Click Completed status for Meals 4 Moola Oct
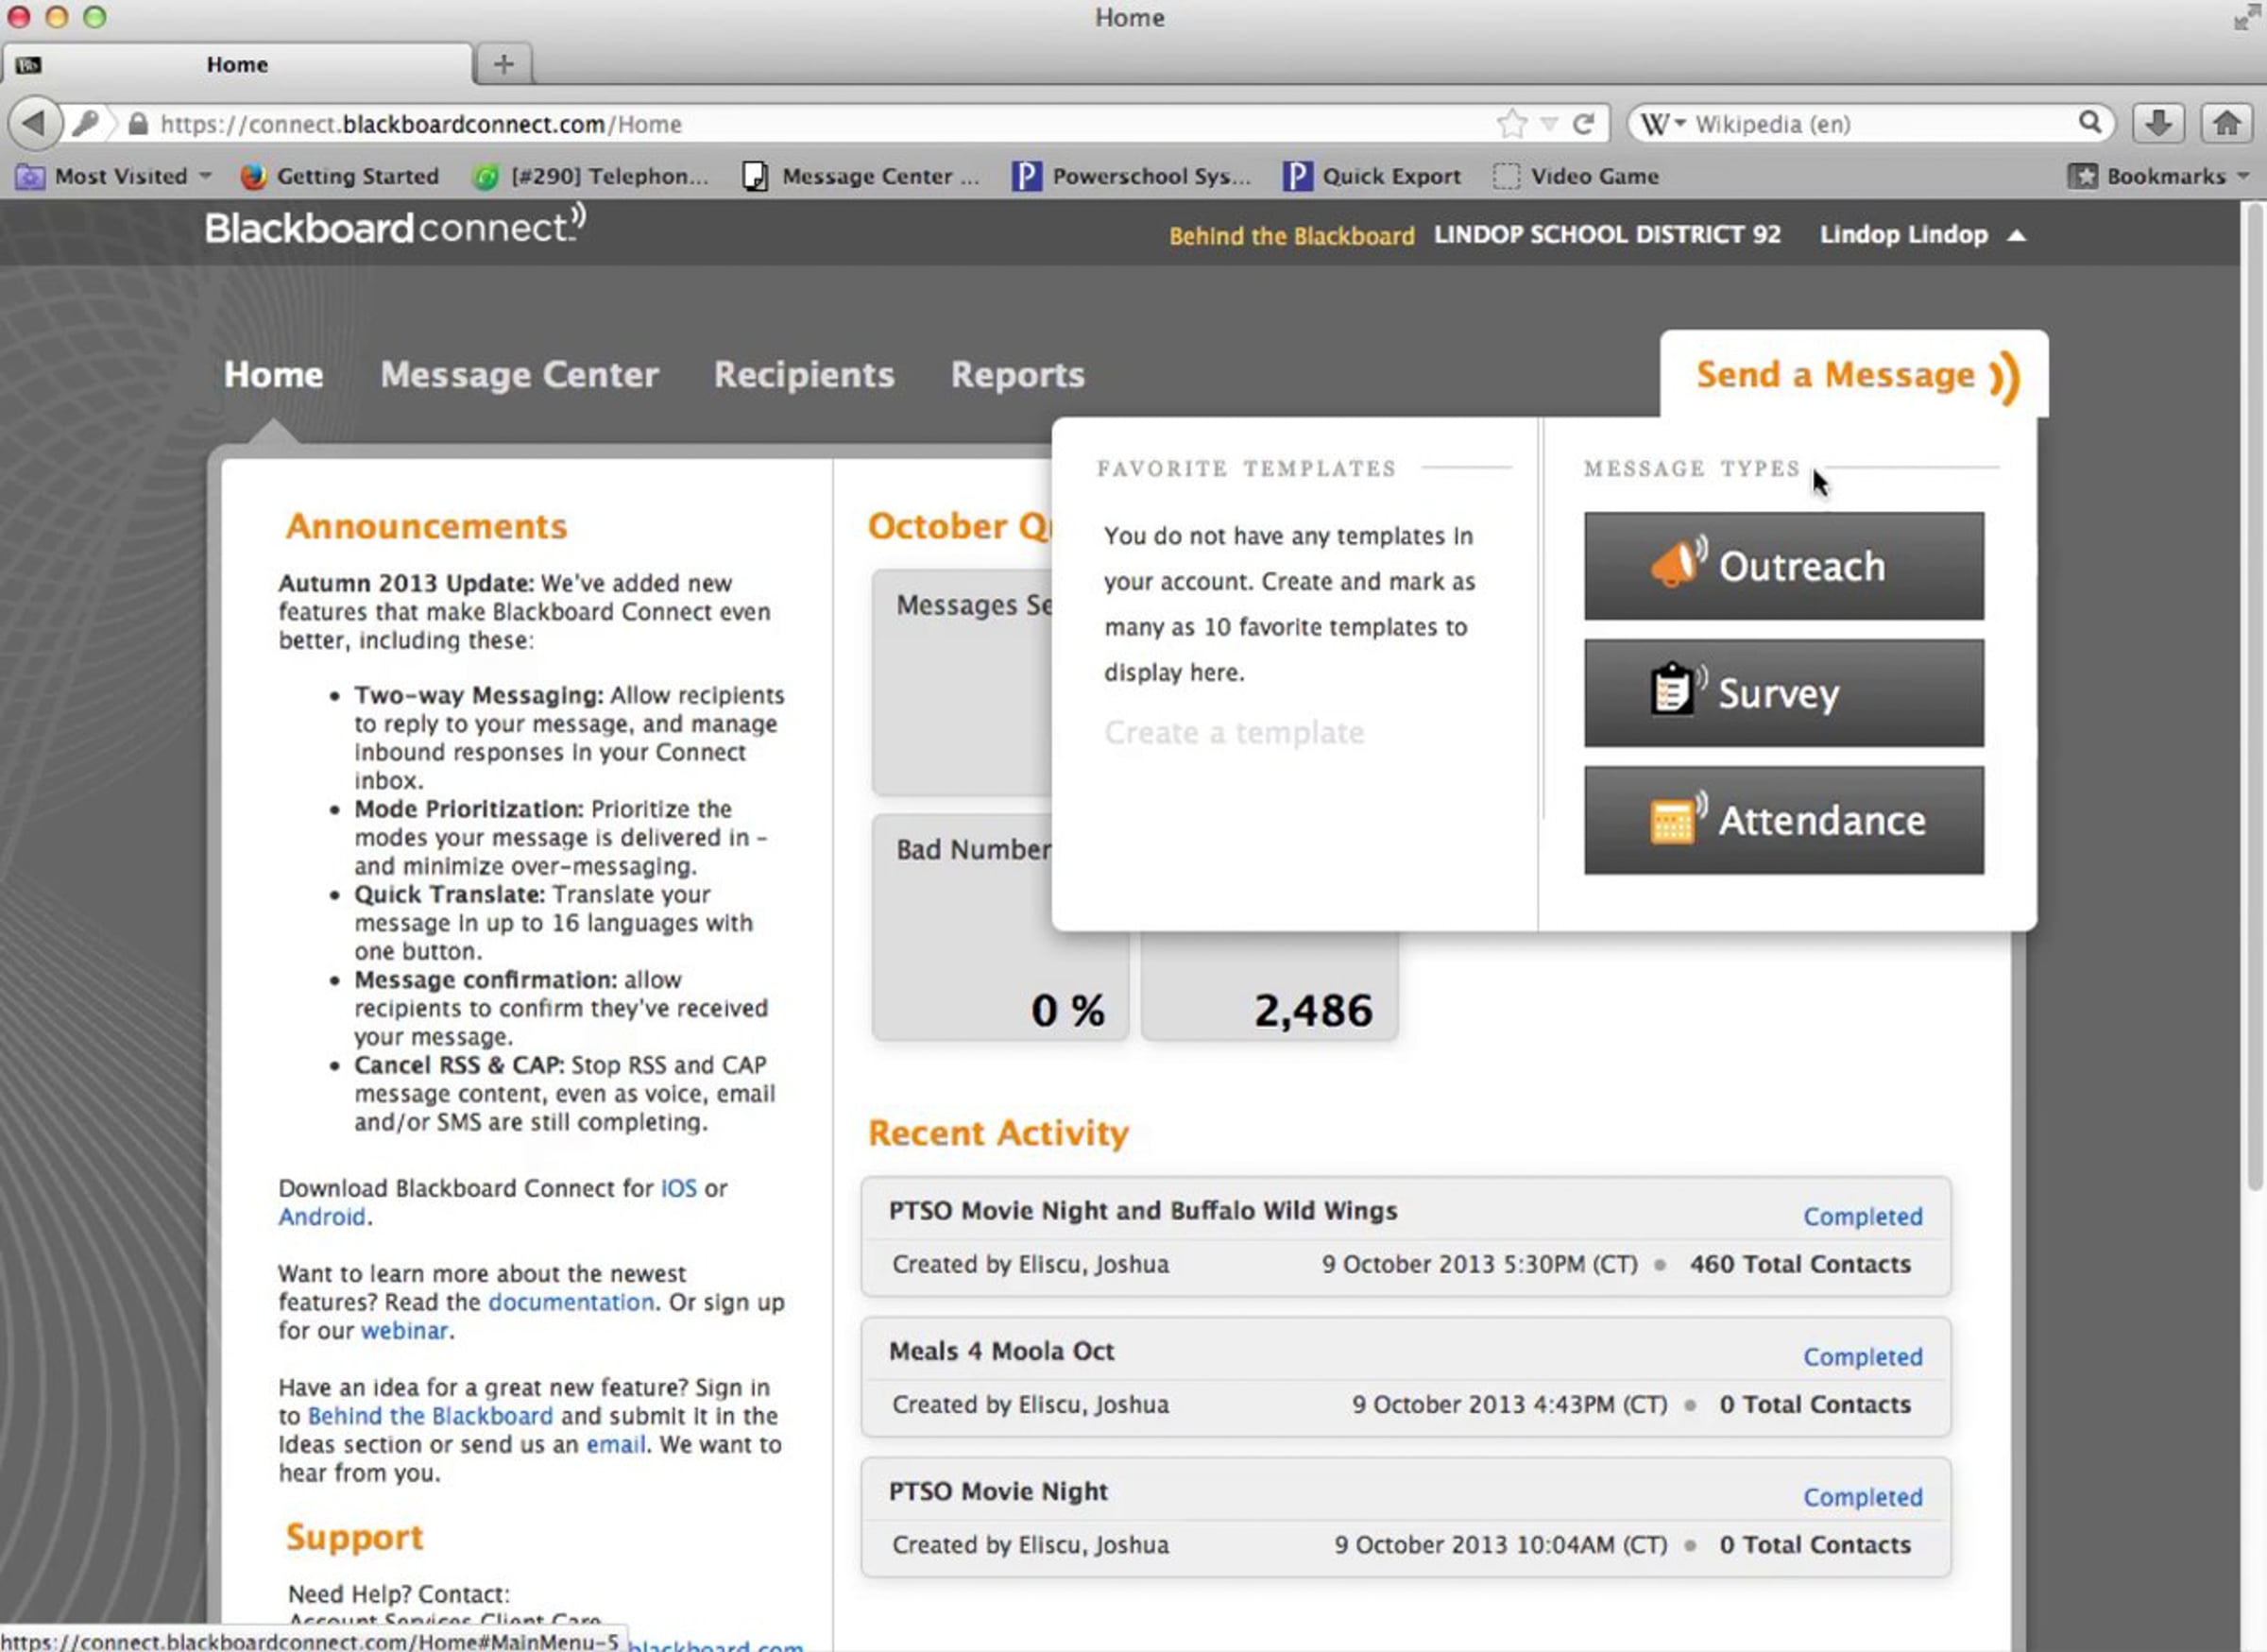This screenshot has height=1652, width=2267. [x=1862, y=1357]
